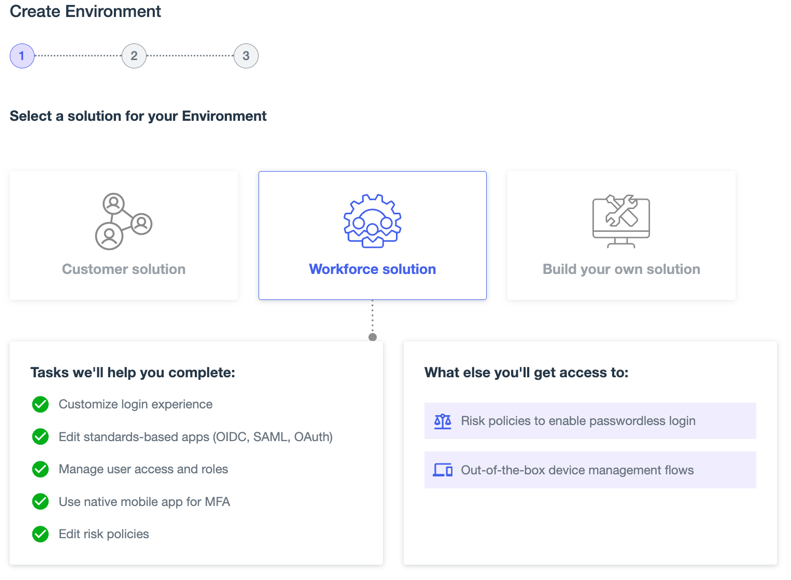The height and width of the screenshot is (580, 791).
Task: Click the connector dot below Workforce card
Action: (x=373, y=337)
